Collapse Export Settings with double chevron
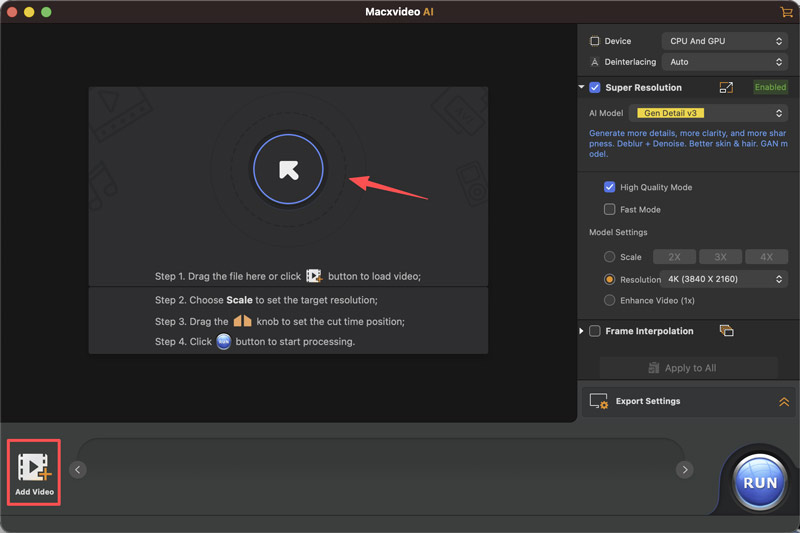The width and height of the screenshot is (800, 533). 784,401
